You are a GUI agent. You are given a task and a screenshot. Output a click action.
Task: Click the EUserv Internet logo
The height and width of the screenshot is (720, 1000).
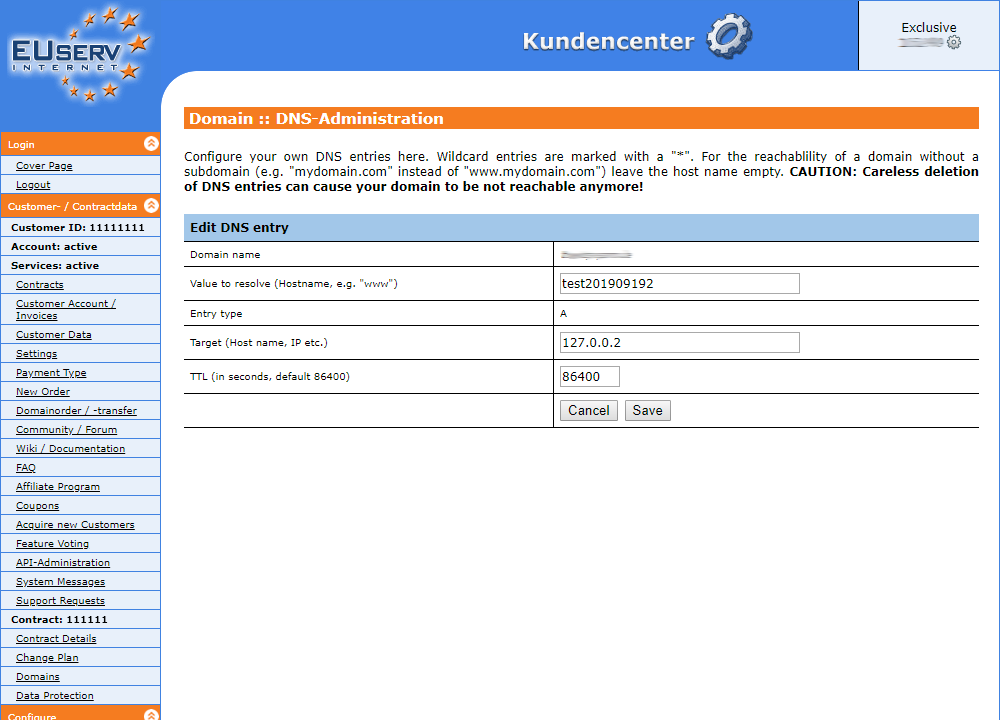tap(80, 54)
